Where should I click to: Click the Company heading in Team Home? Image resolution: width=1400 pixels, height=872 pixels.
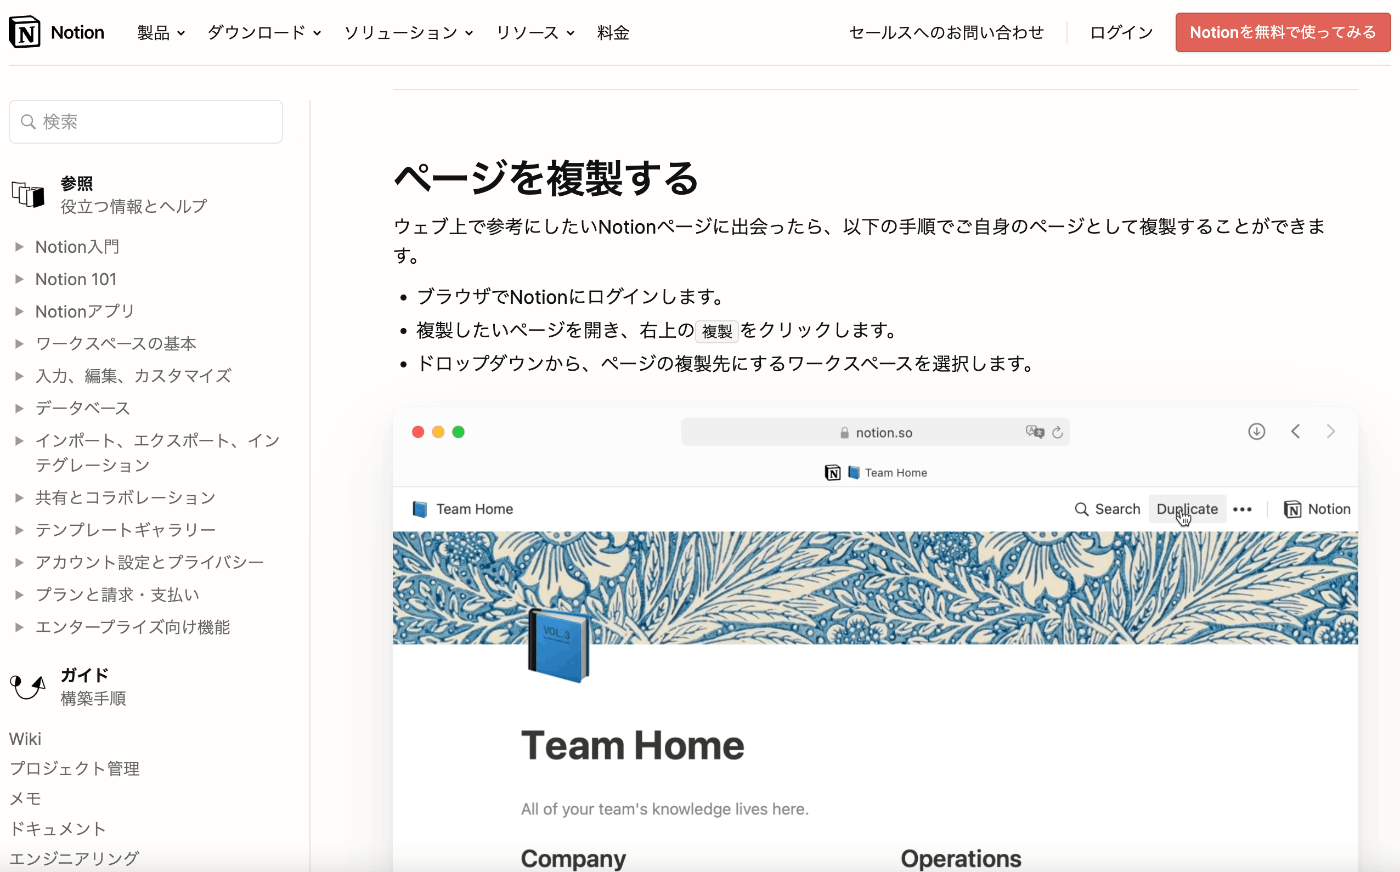[x=573, y=859]
